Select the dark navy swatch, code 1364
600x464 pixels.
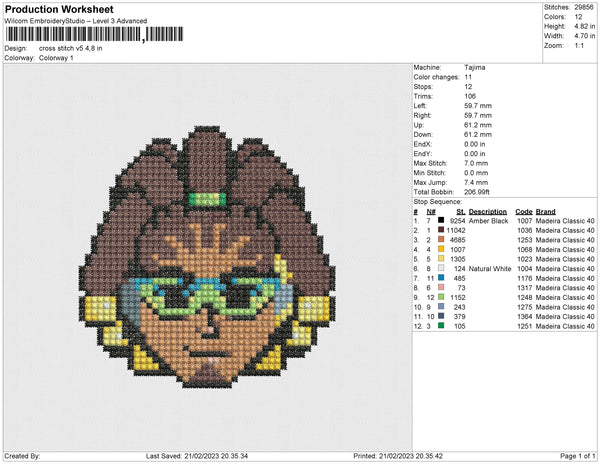441,316
